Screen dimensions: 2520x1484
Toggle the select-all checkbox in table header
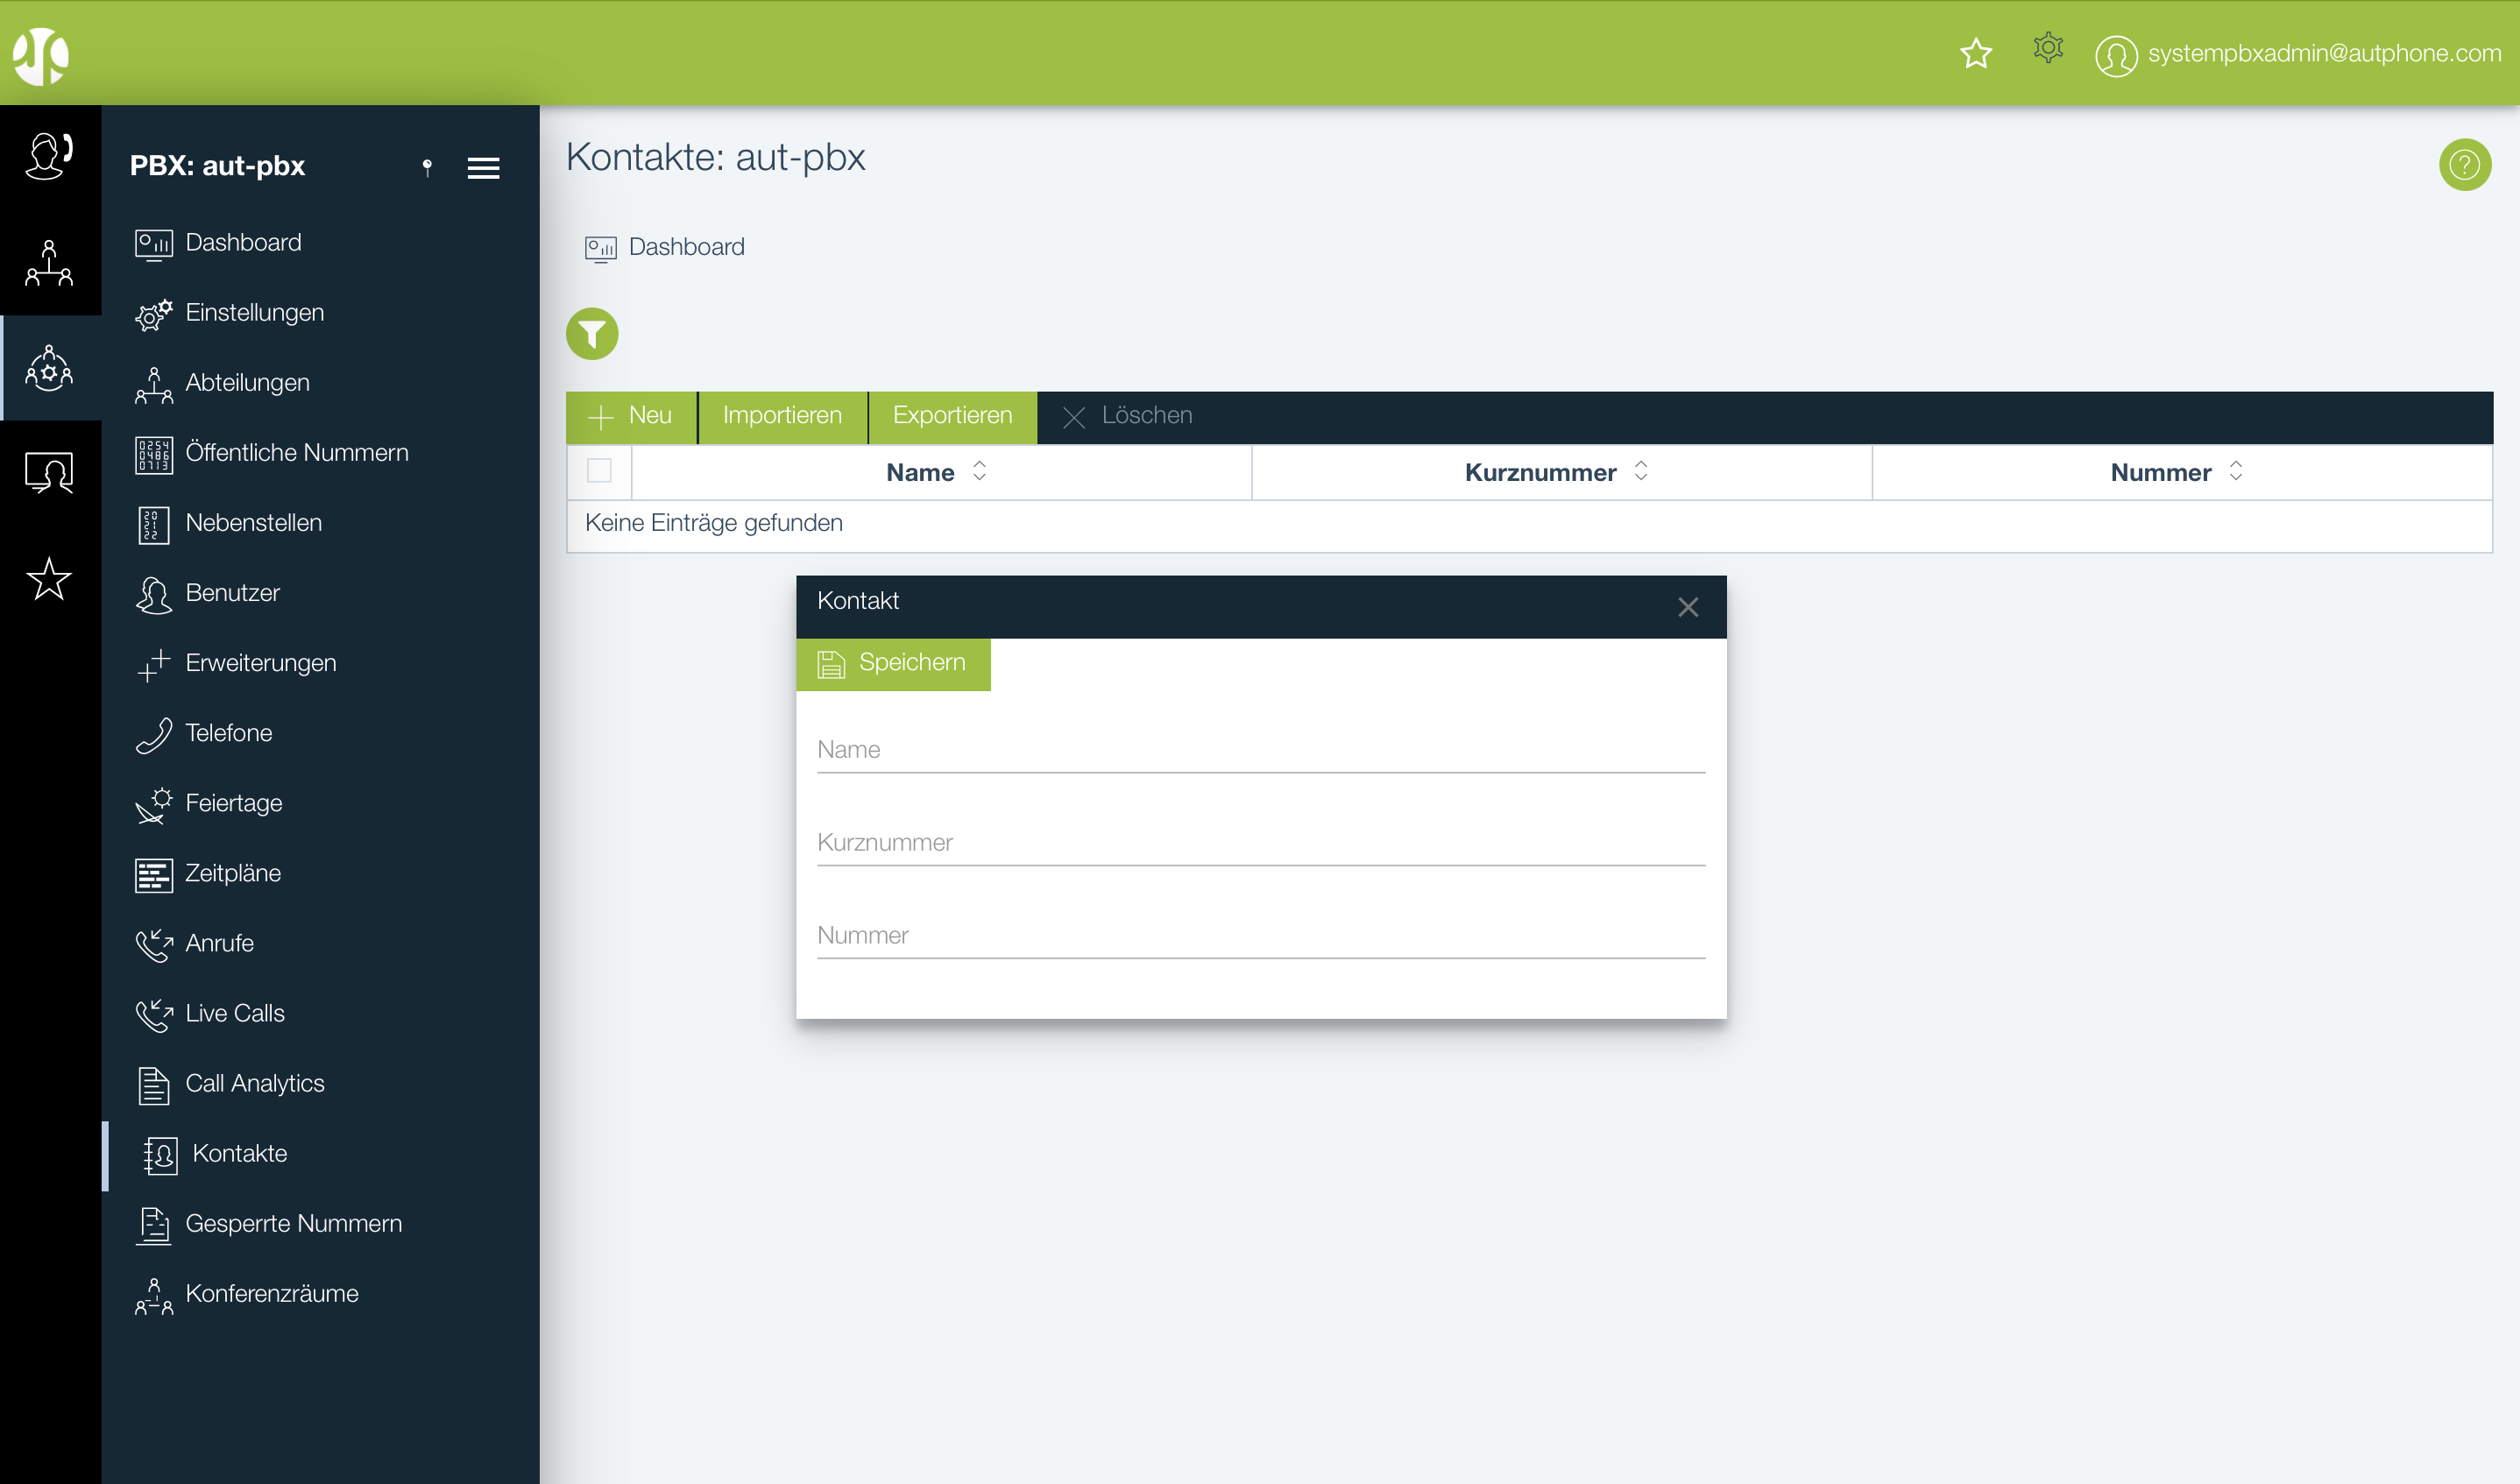coord(599,471)
